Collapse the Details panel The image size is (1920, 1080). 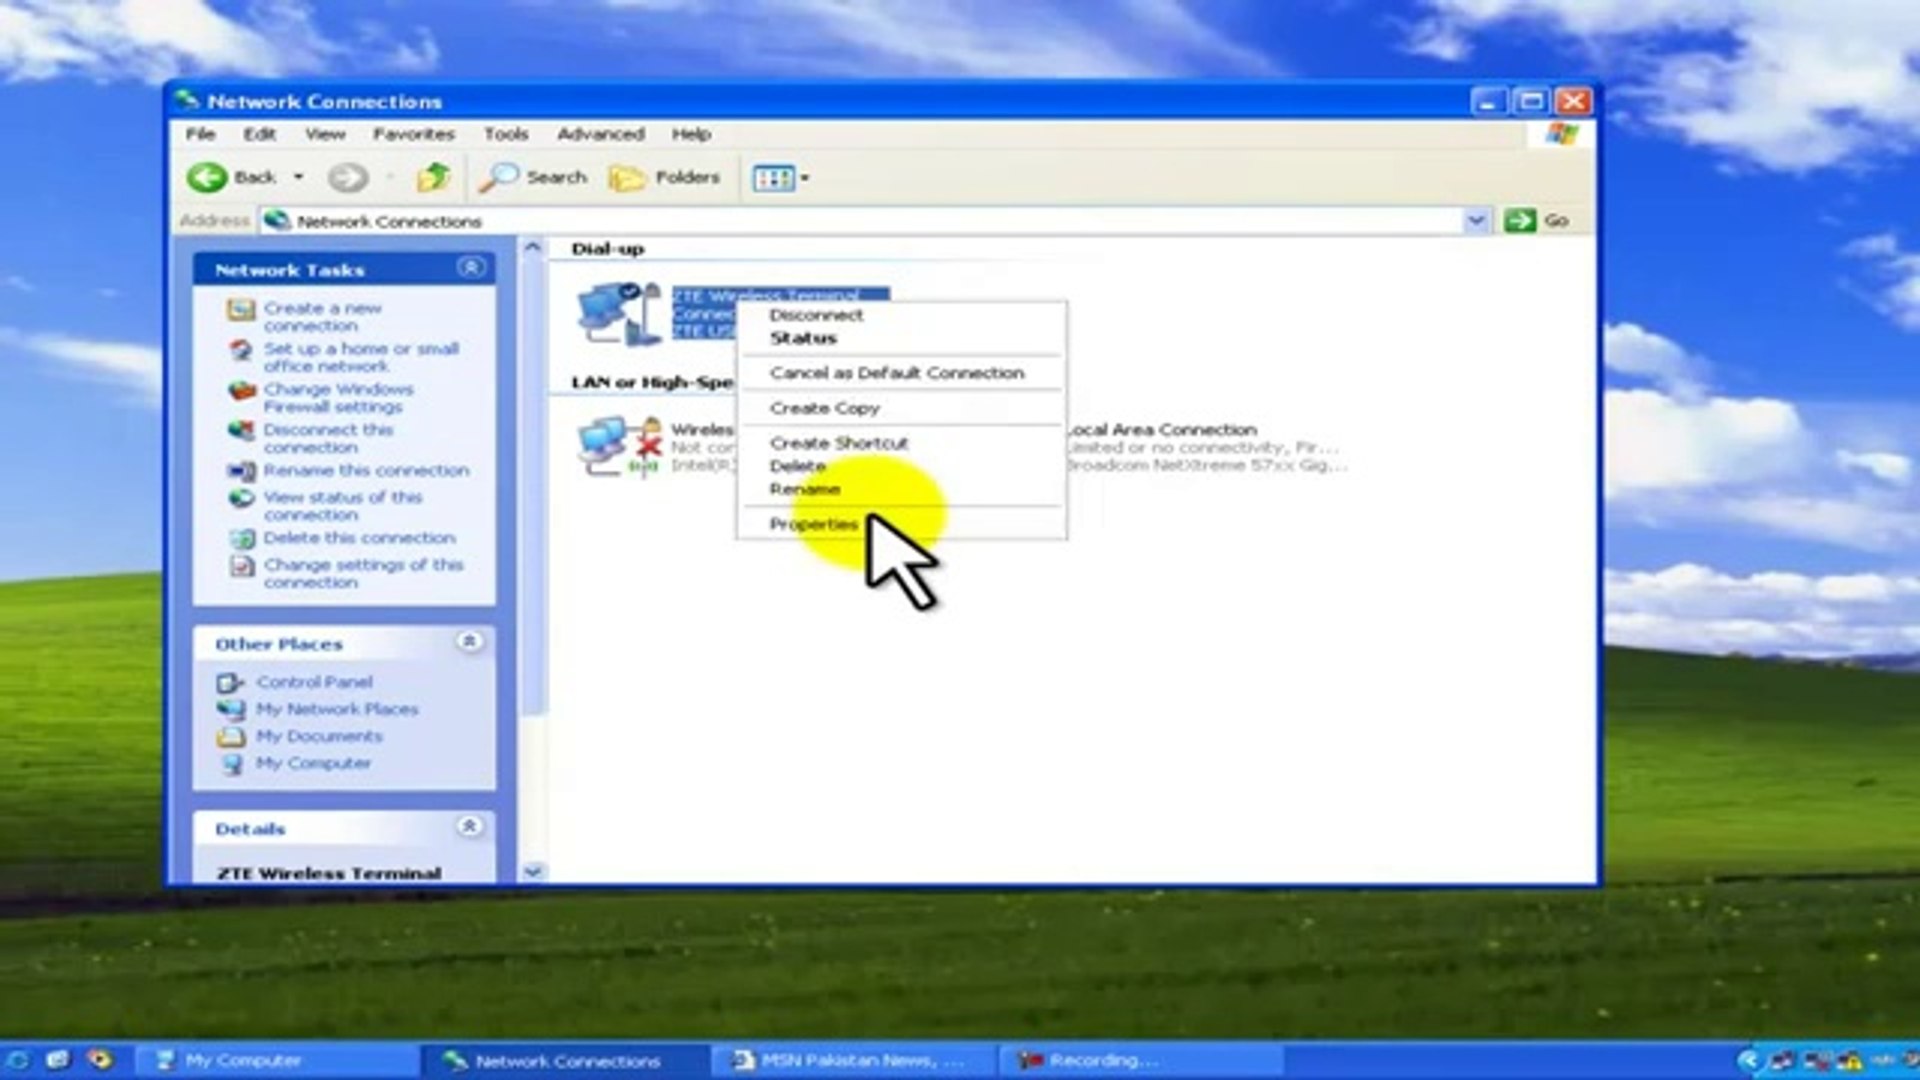pos(470,827)
